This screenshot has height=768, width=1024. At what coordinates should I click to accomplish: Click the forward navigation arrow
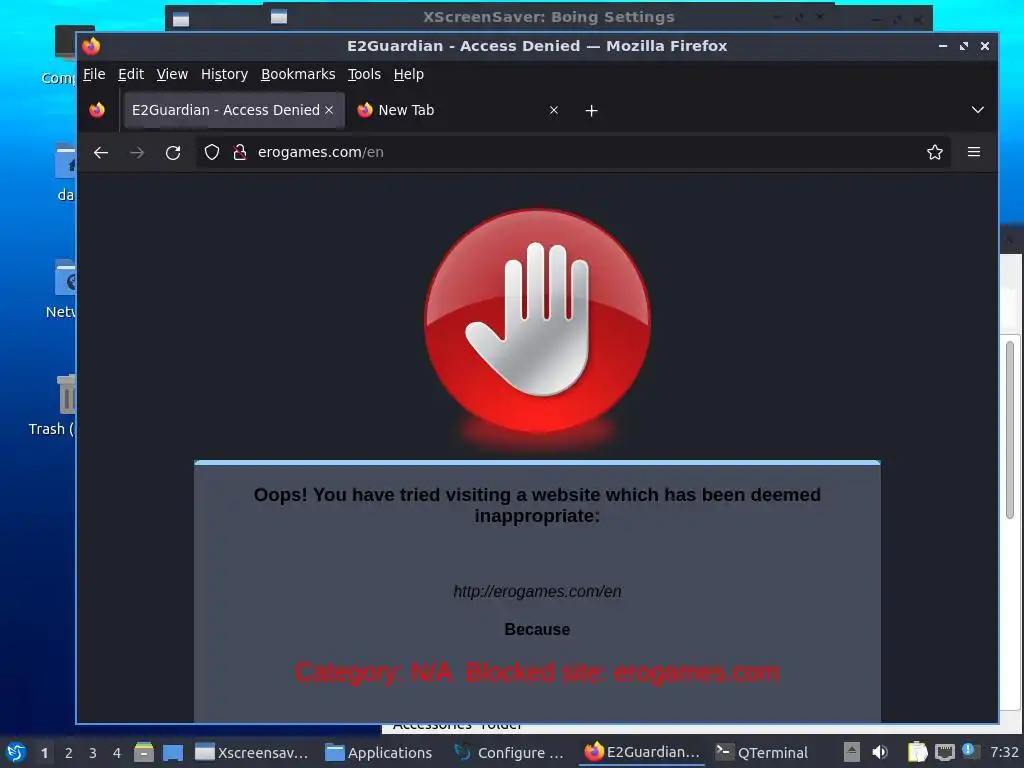click(137, 153)
